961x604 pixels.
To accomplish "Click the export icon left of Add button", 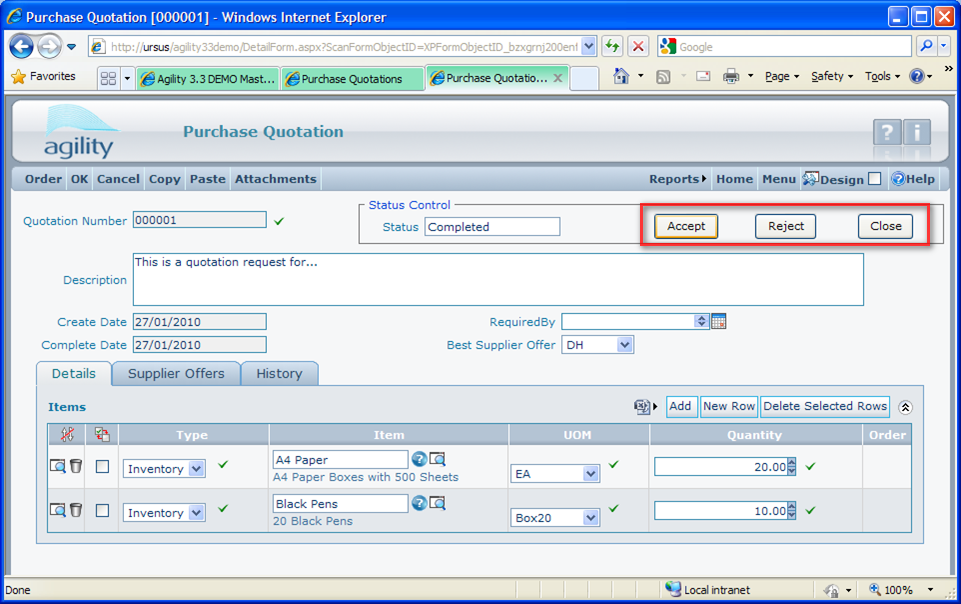I will [x=643, y=406].
